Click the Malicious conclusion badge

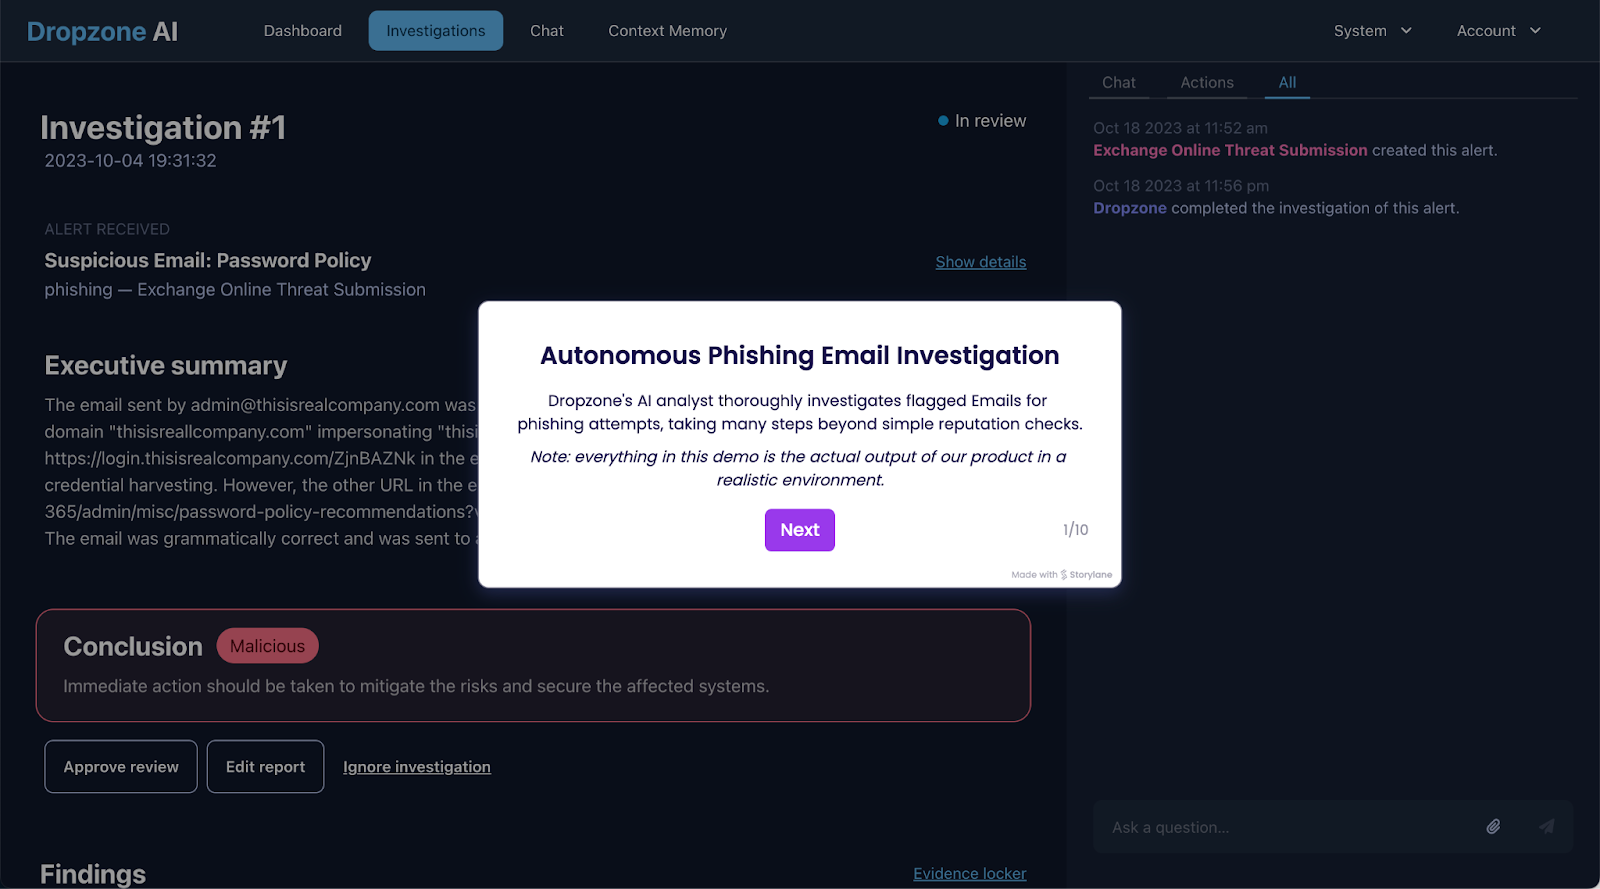[267, 646]
